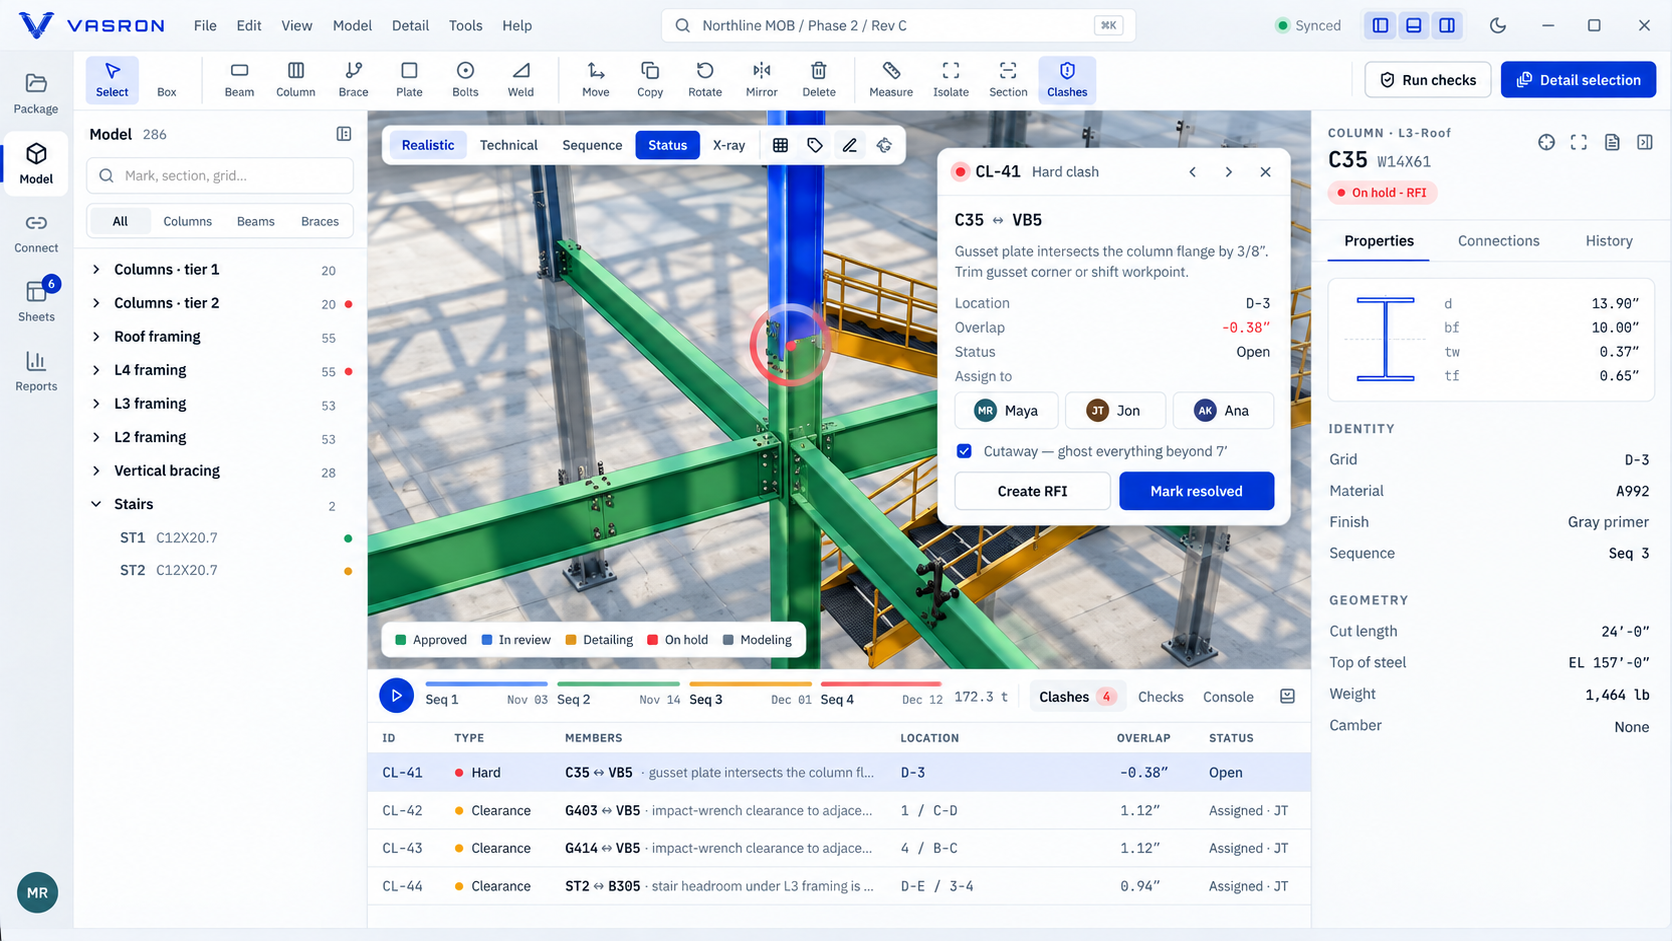
Task: Jump to Seq 3 on the timeline
Action: click(x=750, y=695)
